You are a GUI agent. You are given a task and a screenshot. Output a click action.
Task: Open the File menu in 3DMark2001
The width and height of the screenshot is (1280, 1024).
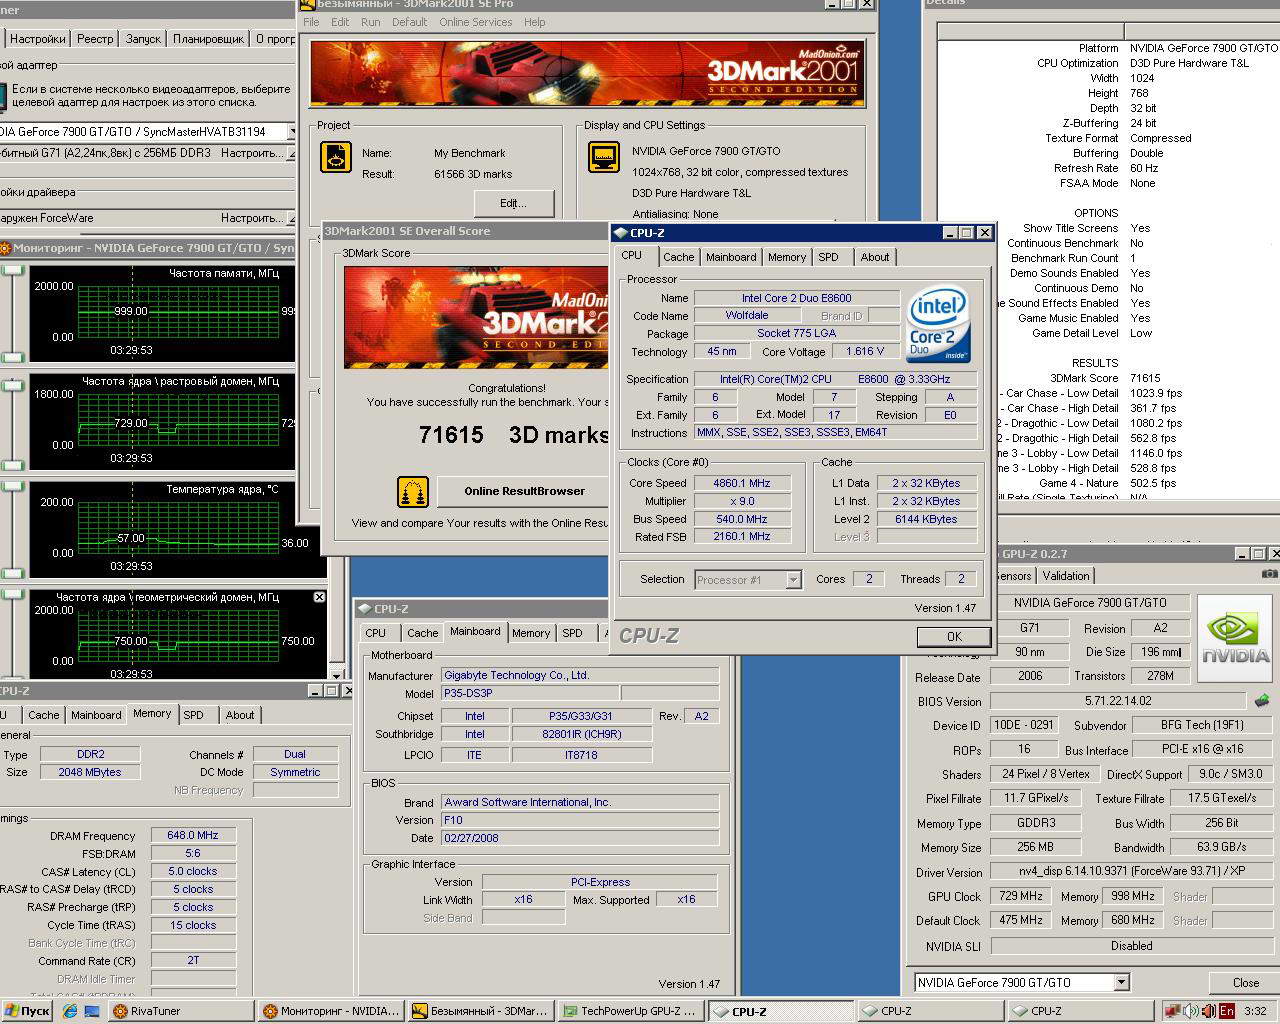[311, 22]
